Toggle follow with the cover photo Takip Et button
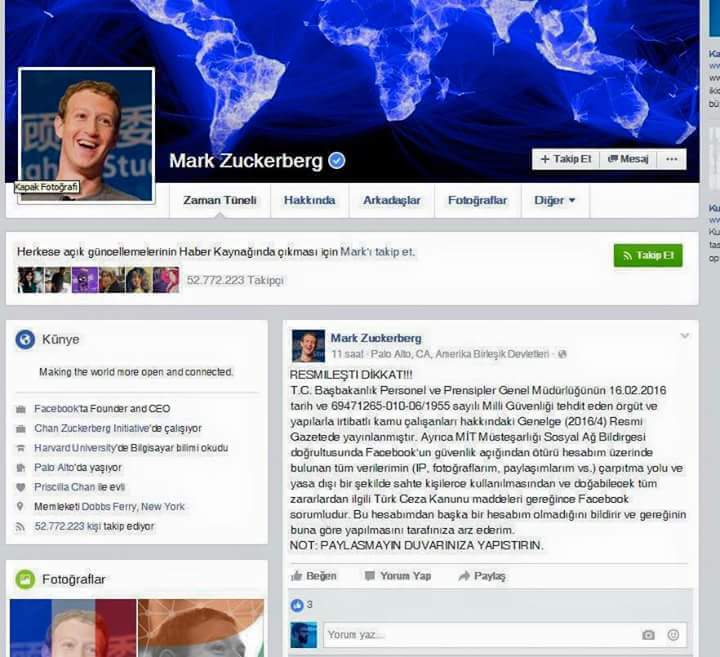This screenshot has width=720, height=657. [x=566, y=159]
